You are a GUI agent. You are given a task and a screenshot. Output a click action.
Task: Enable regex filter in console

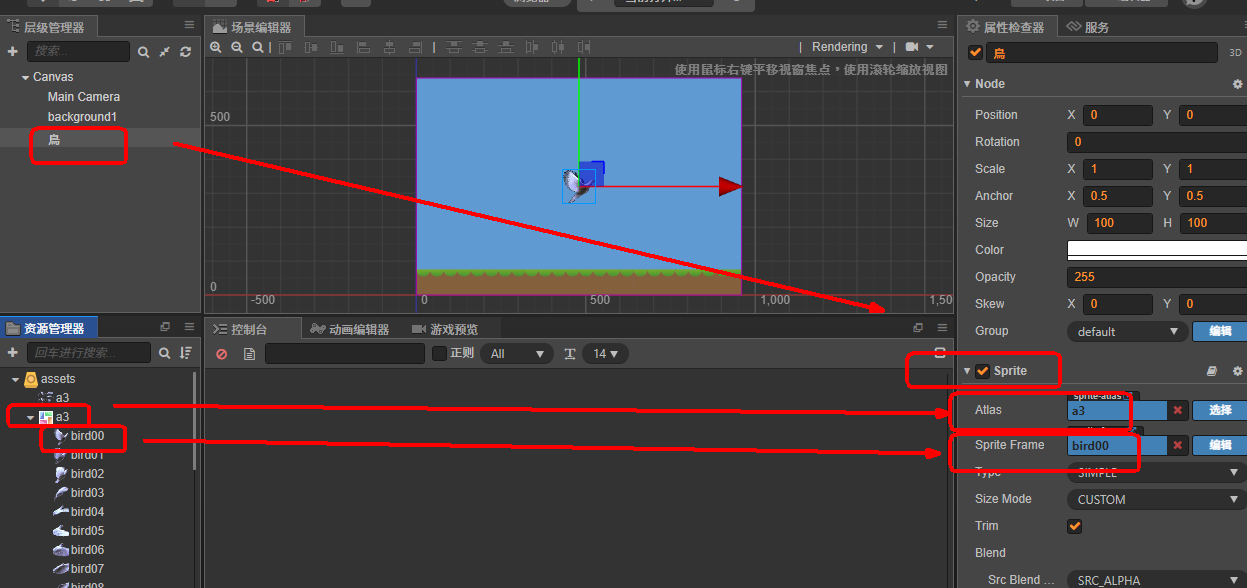pos(439,353)
